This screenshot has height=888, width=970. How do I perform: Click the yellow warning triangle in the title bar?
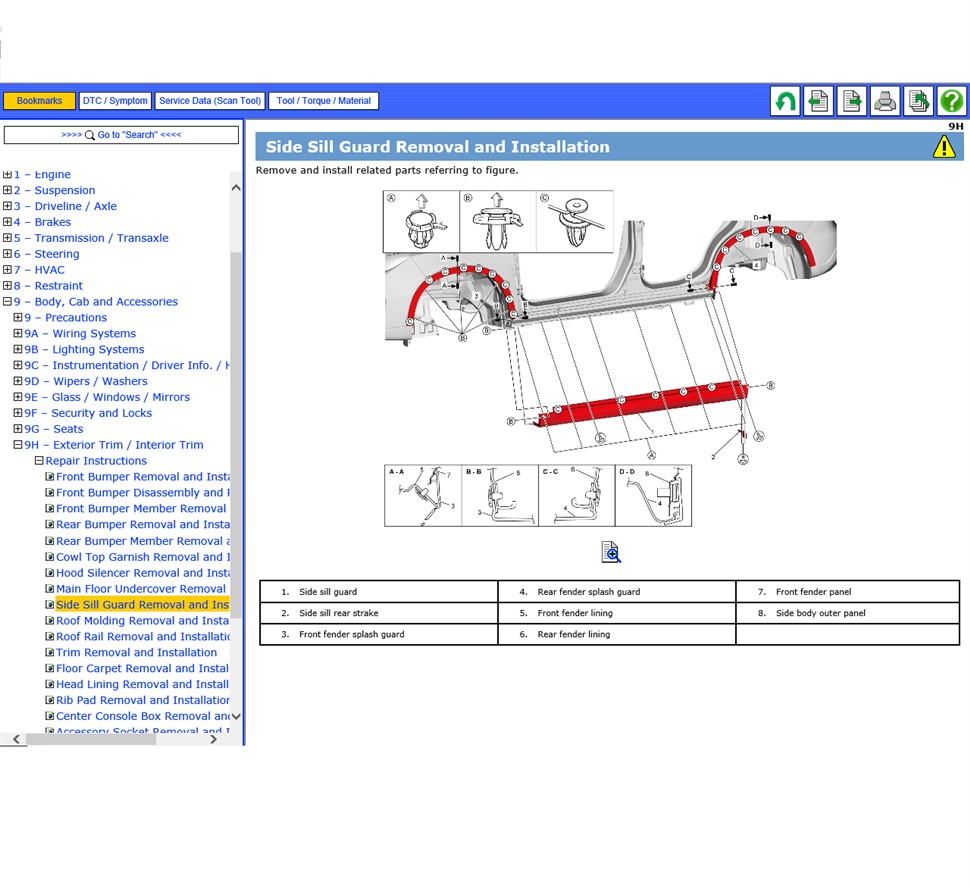click(x=944, y=147)
